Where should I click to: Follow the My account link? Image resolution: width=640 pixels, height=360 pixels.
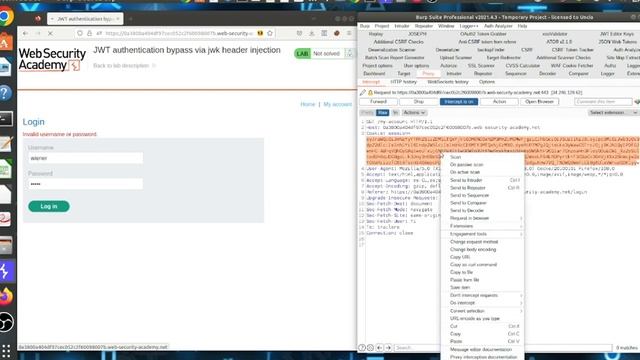coord(338,104)
